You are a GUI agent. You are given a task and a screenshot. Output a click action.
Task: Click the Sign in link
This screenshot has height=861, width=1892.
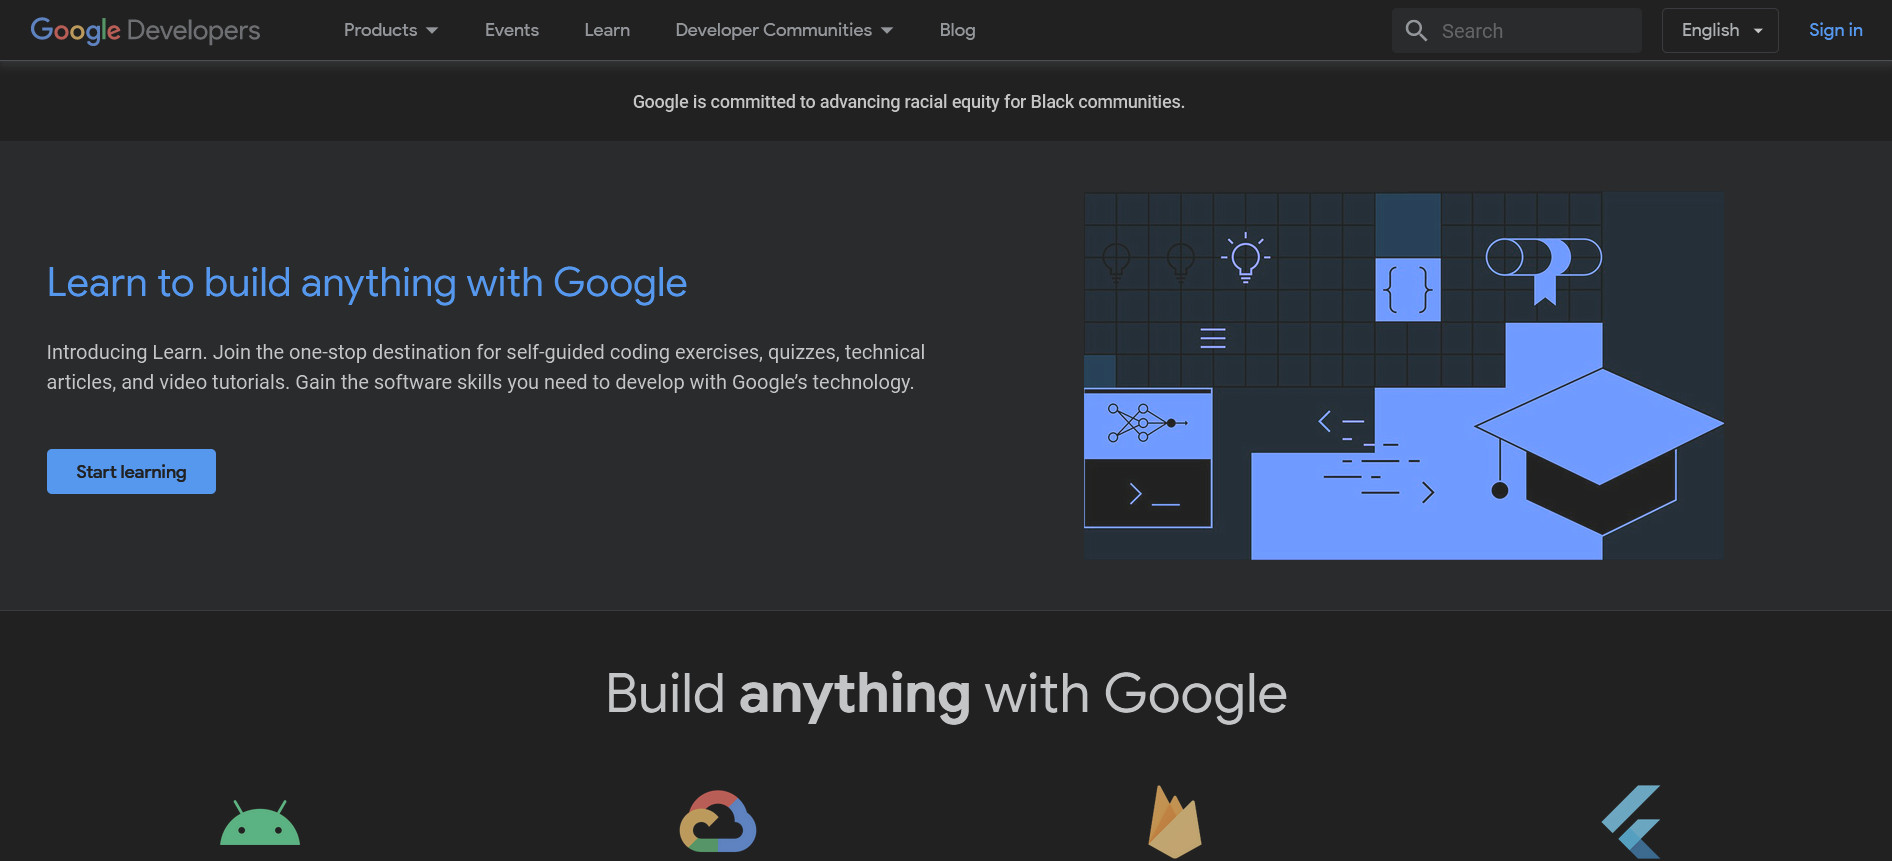coord(1835,30)
